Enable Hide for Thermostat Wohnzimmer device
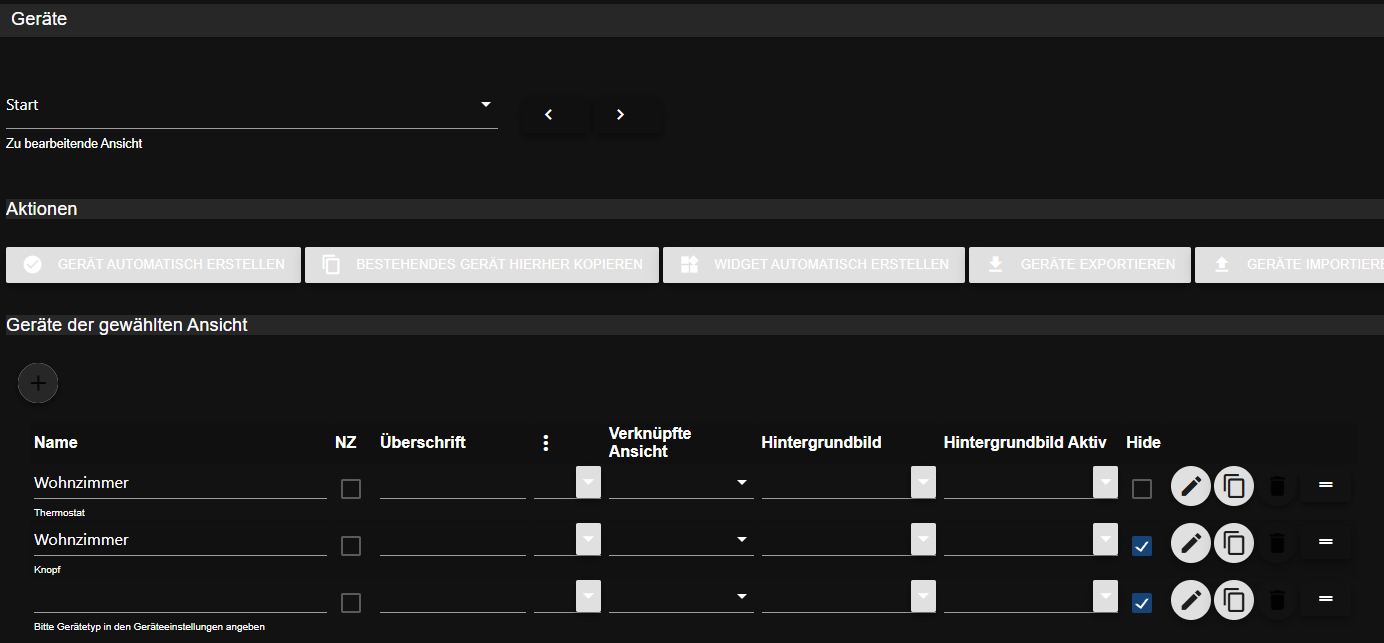Screen dimensions: 1384x643 (1142, 489)
